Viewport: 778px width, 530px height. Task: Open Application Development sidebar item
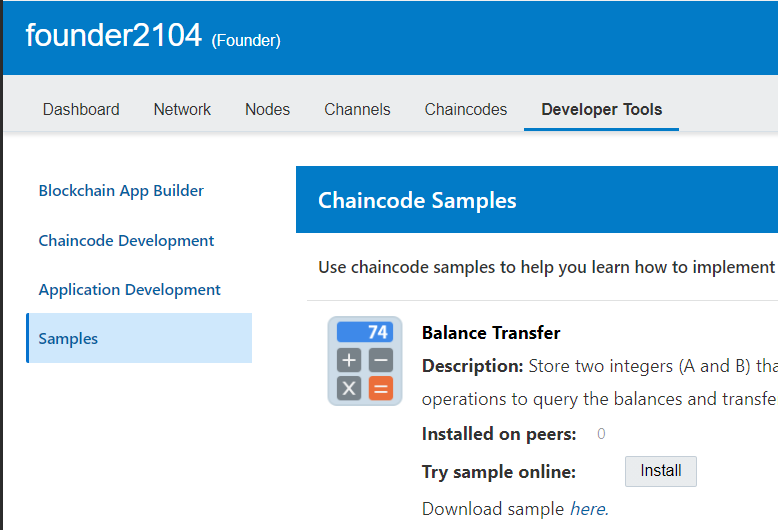tap(129, 290)
